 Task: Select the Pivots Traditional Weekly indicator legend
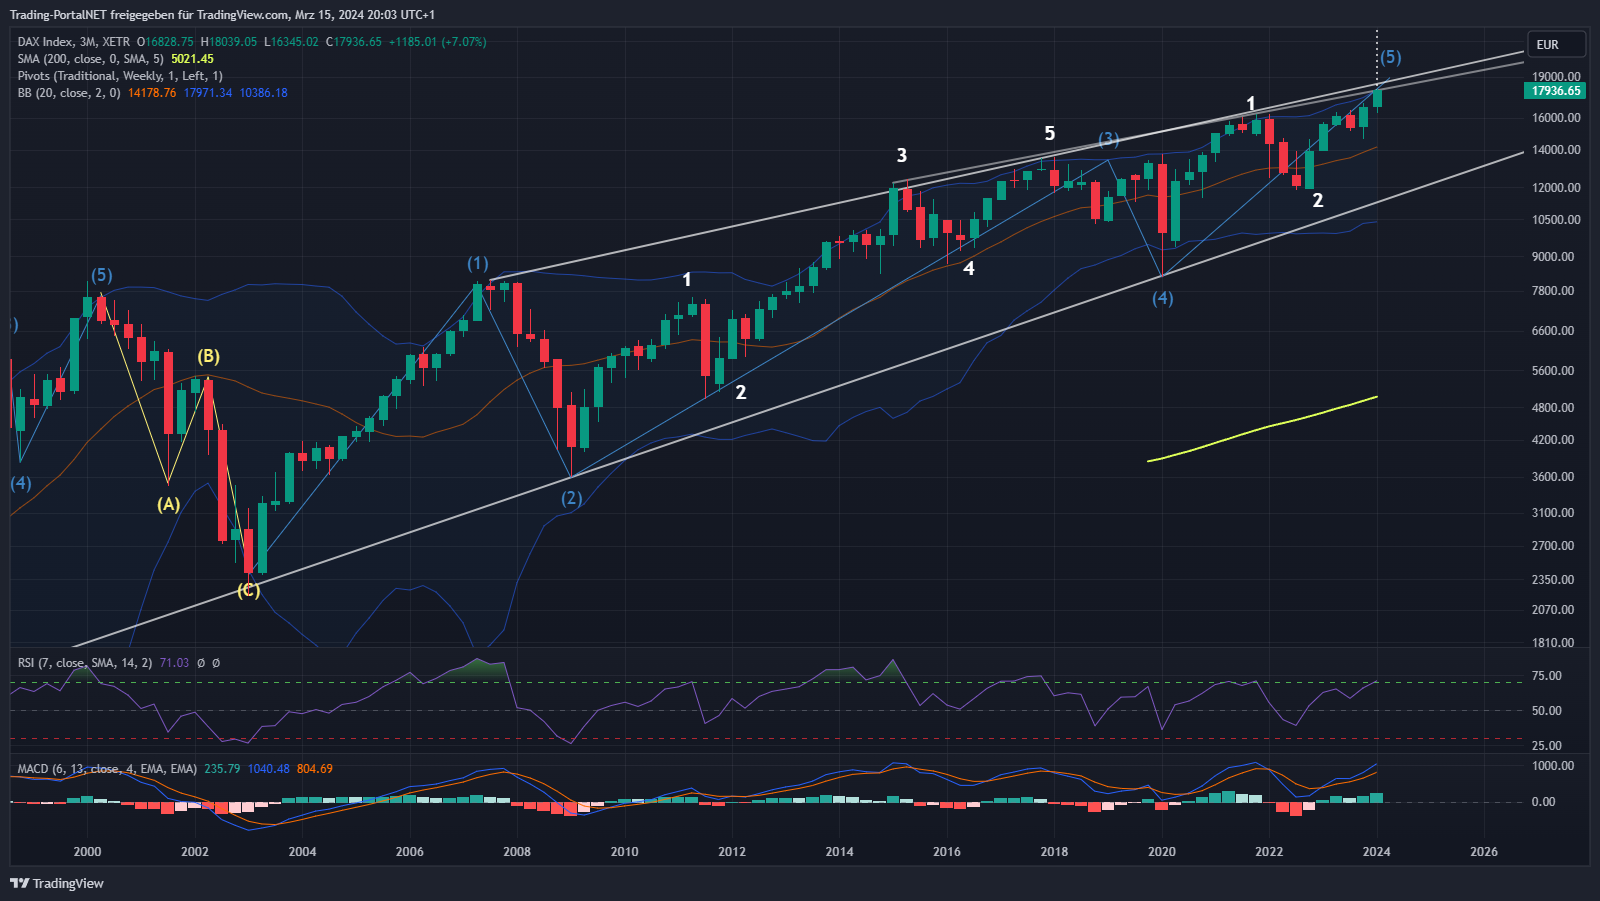click(120, 76)
